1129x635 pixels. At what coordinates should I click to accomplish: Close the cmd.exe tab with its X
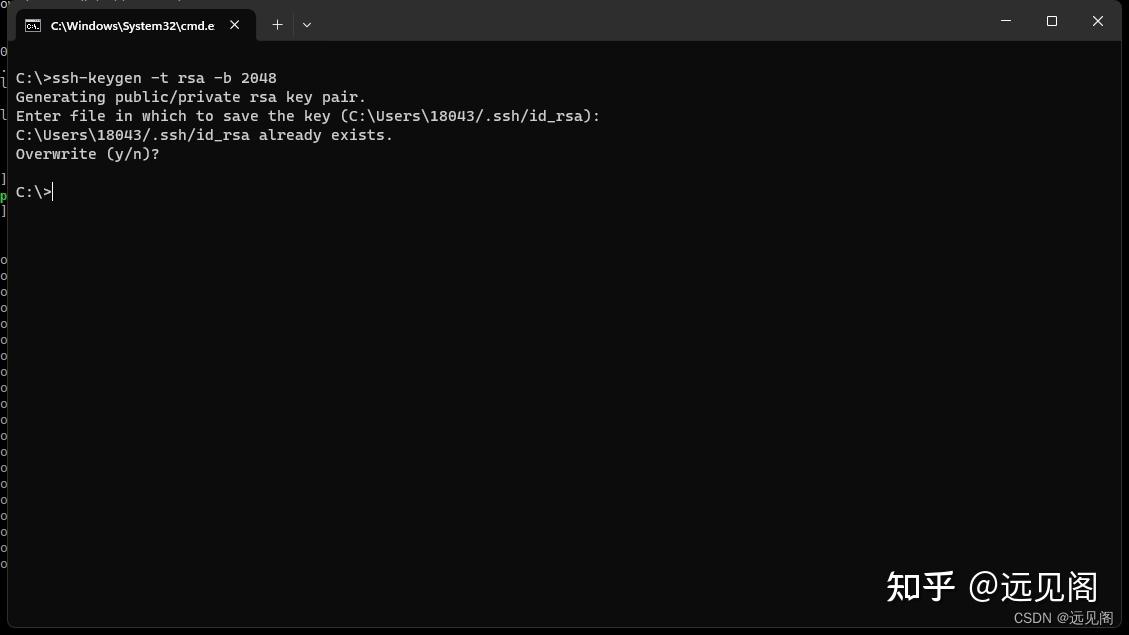(234, 25)
